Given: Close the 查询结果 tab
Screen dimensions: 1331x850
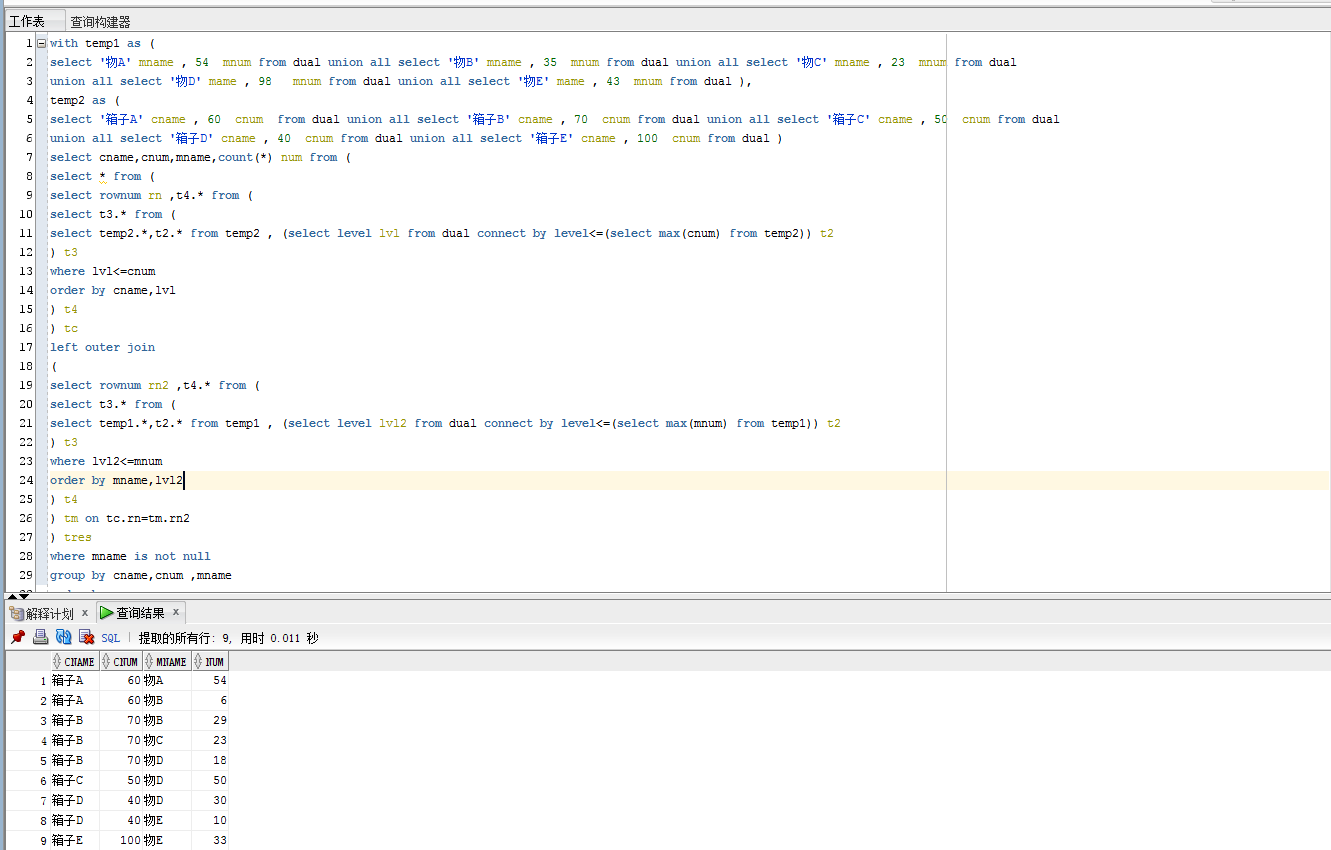Looking at the screenshot, I should [x=176, y=612].
